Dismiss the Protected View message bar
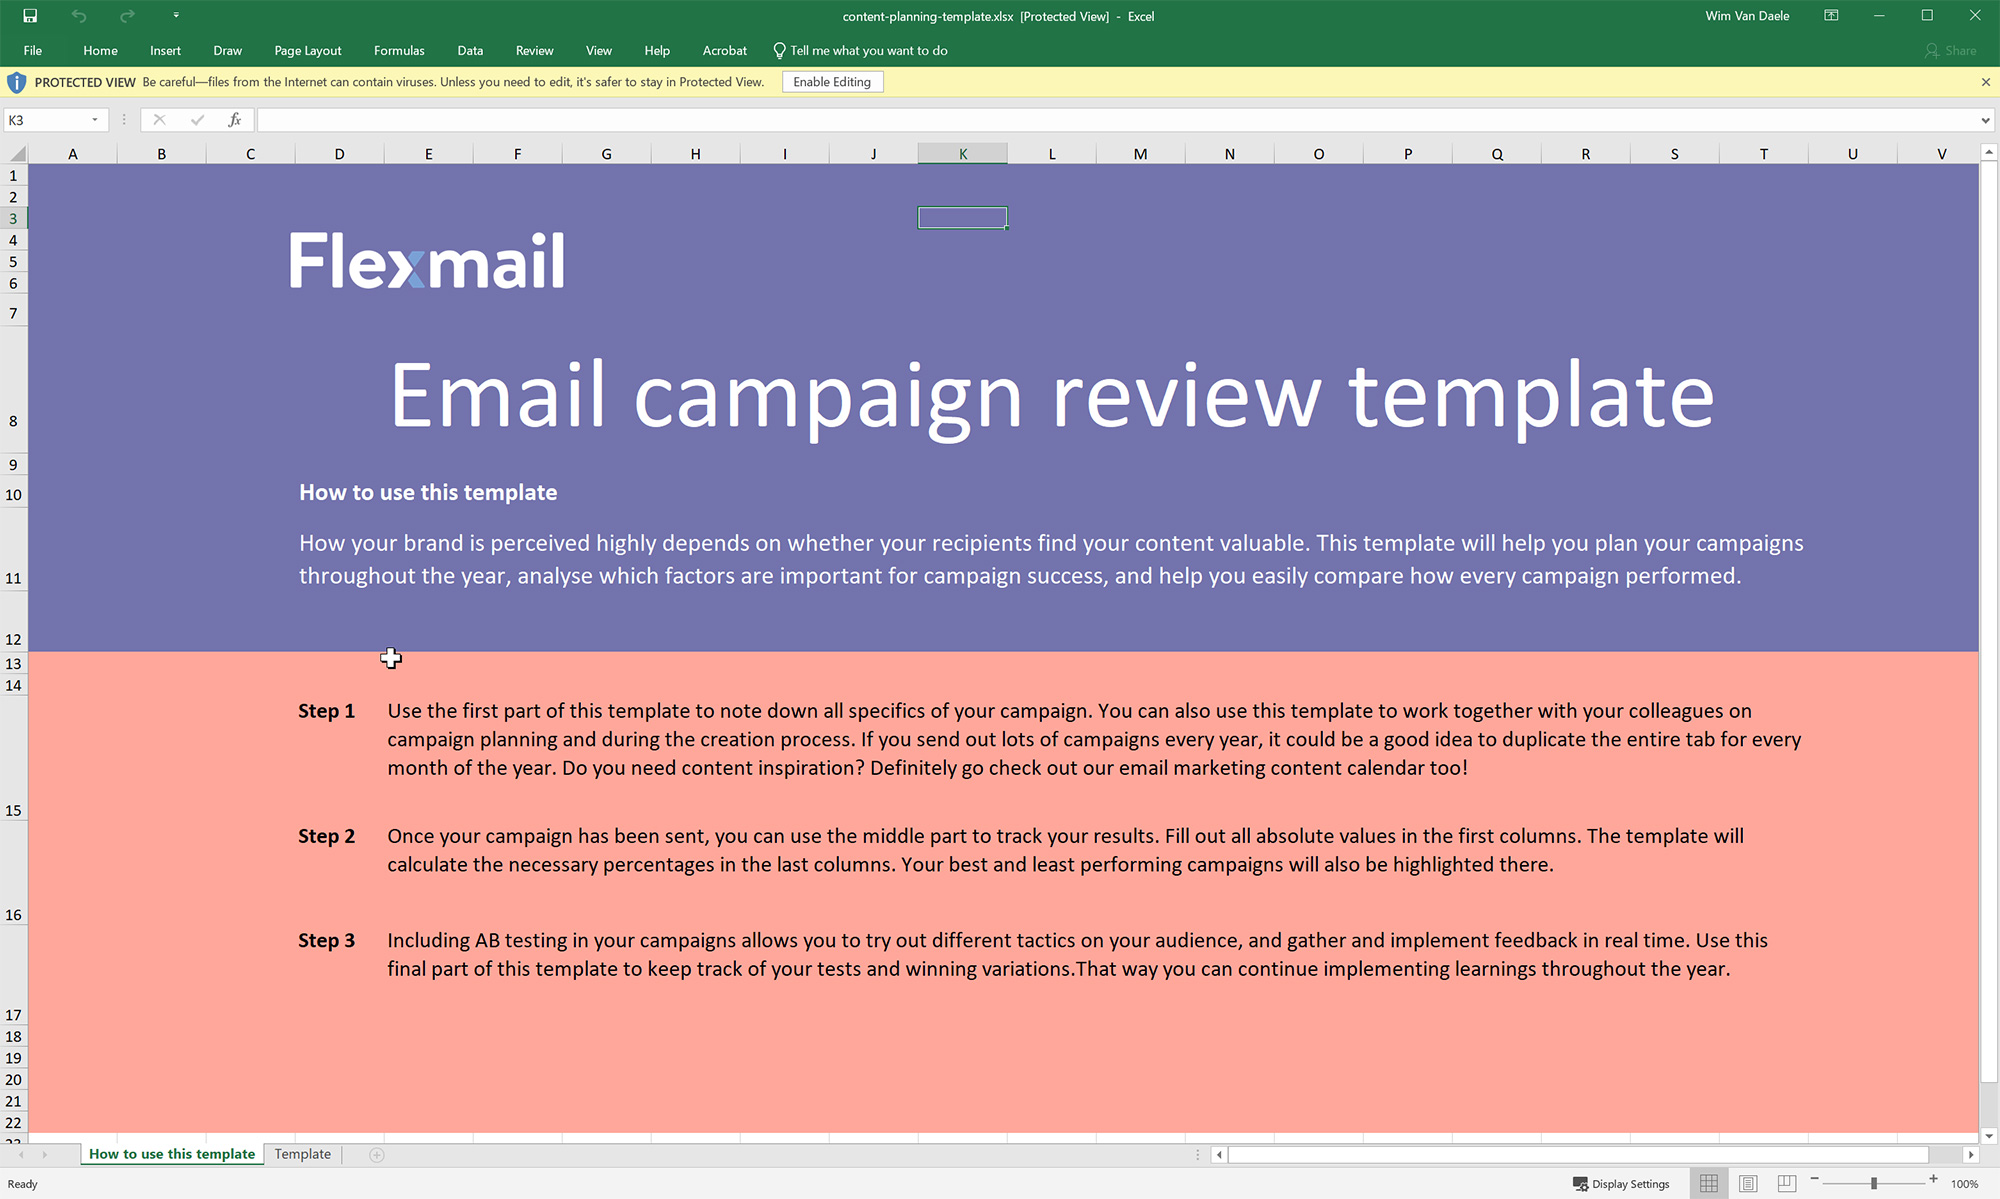 1986,82
